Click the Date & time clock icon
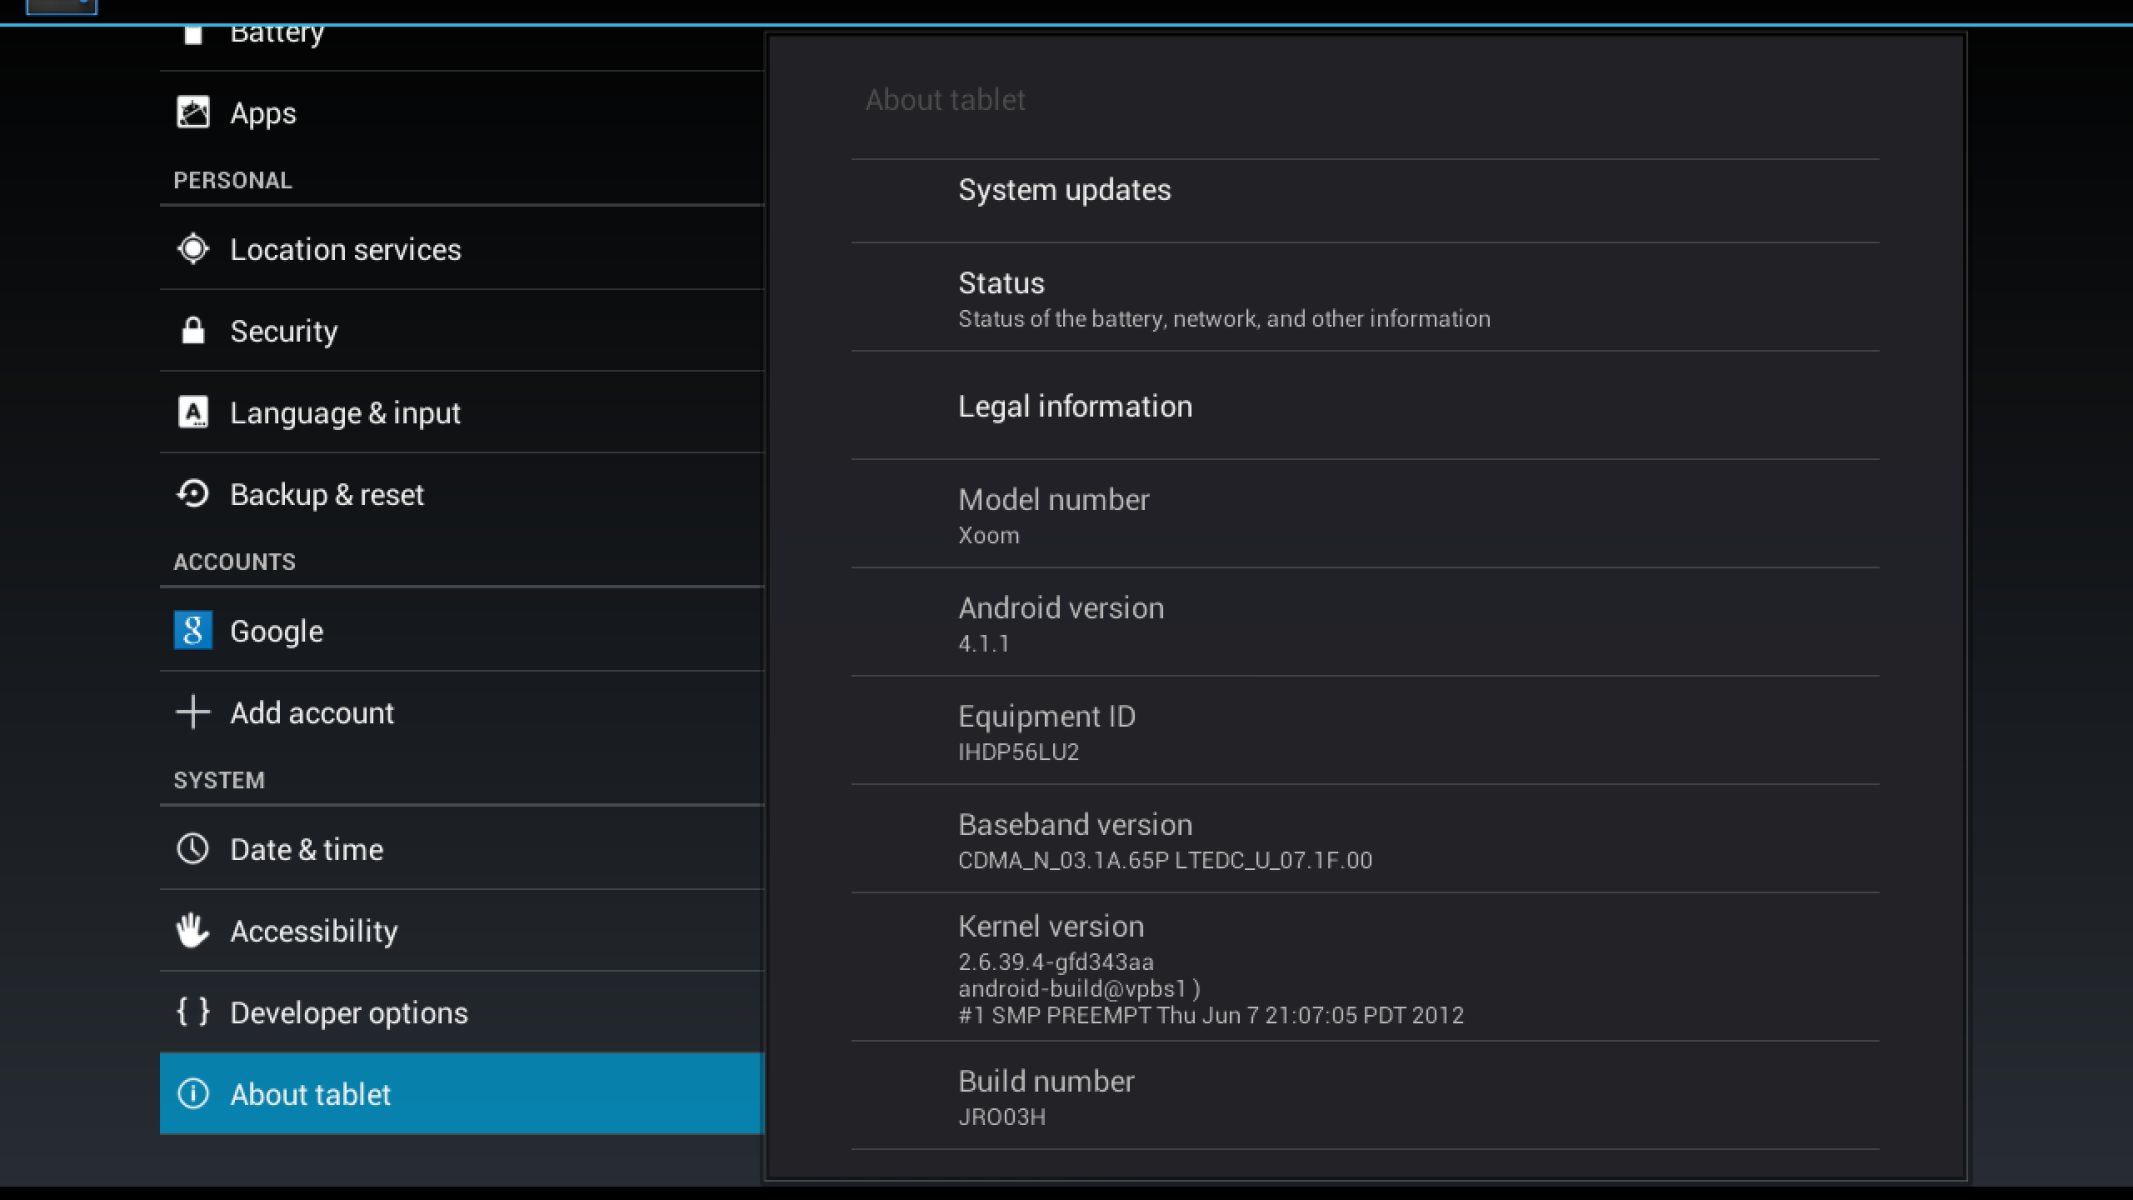 pos(193,849)
